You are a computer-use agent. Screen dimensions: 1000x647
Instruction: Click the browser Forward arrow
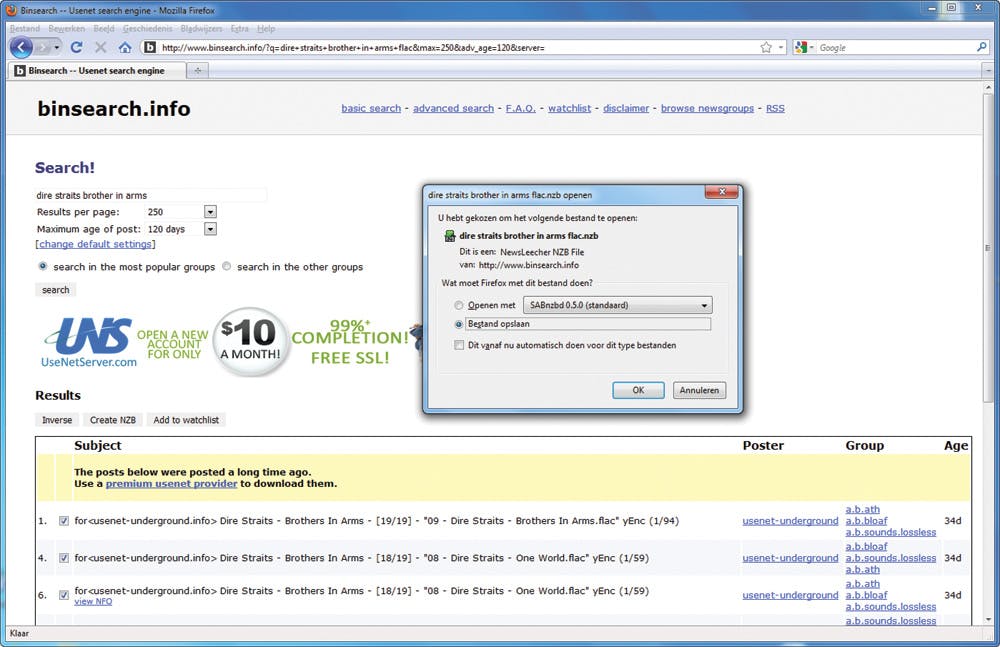[43, 48]
